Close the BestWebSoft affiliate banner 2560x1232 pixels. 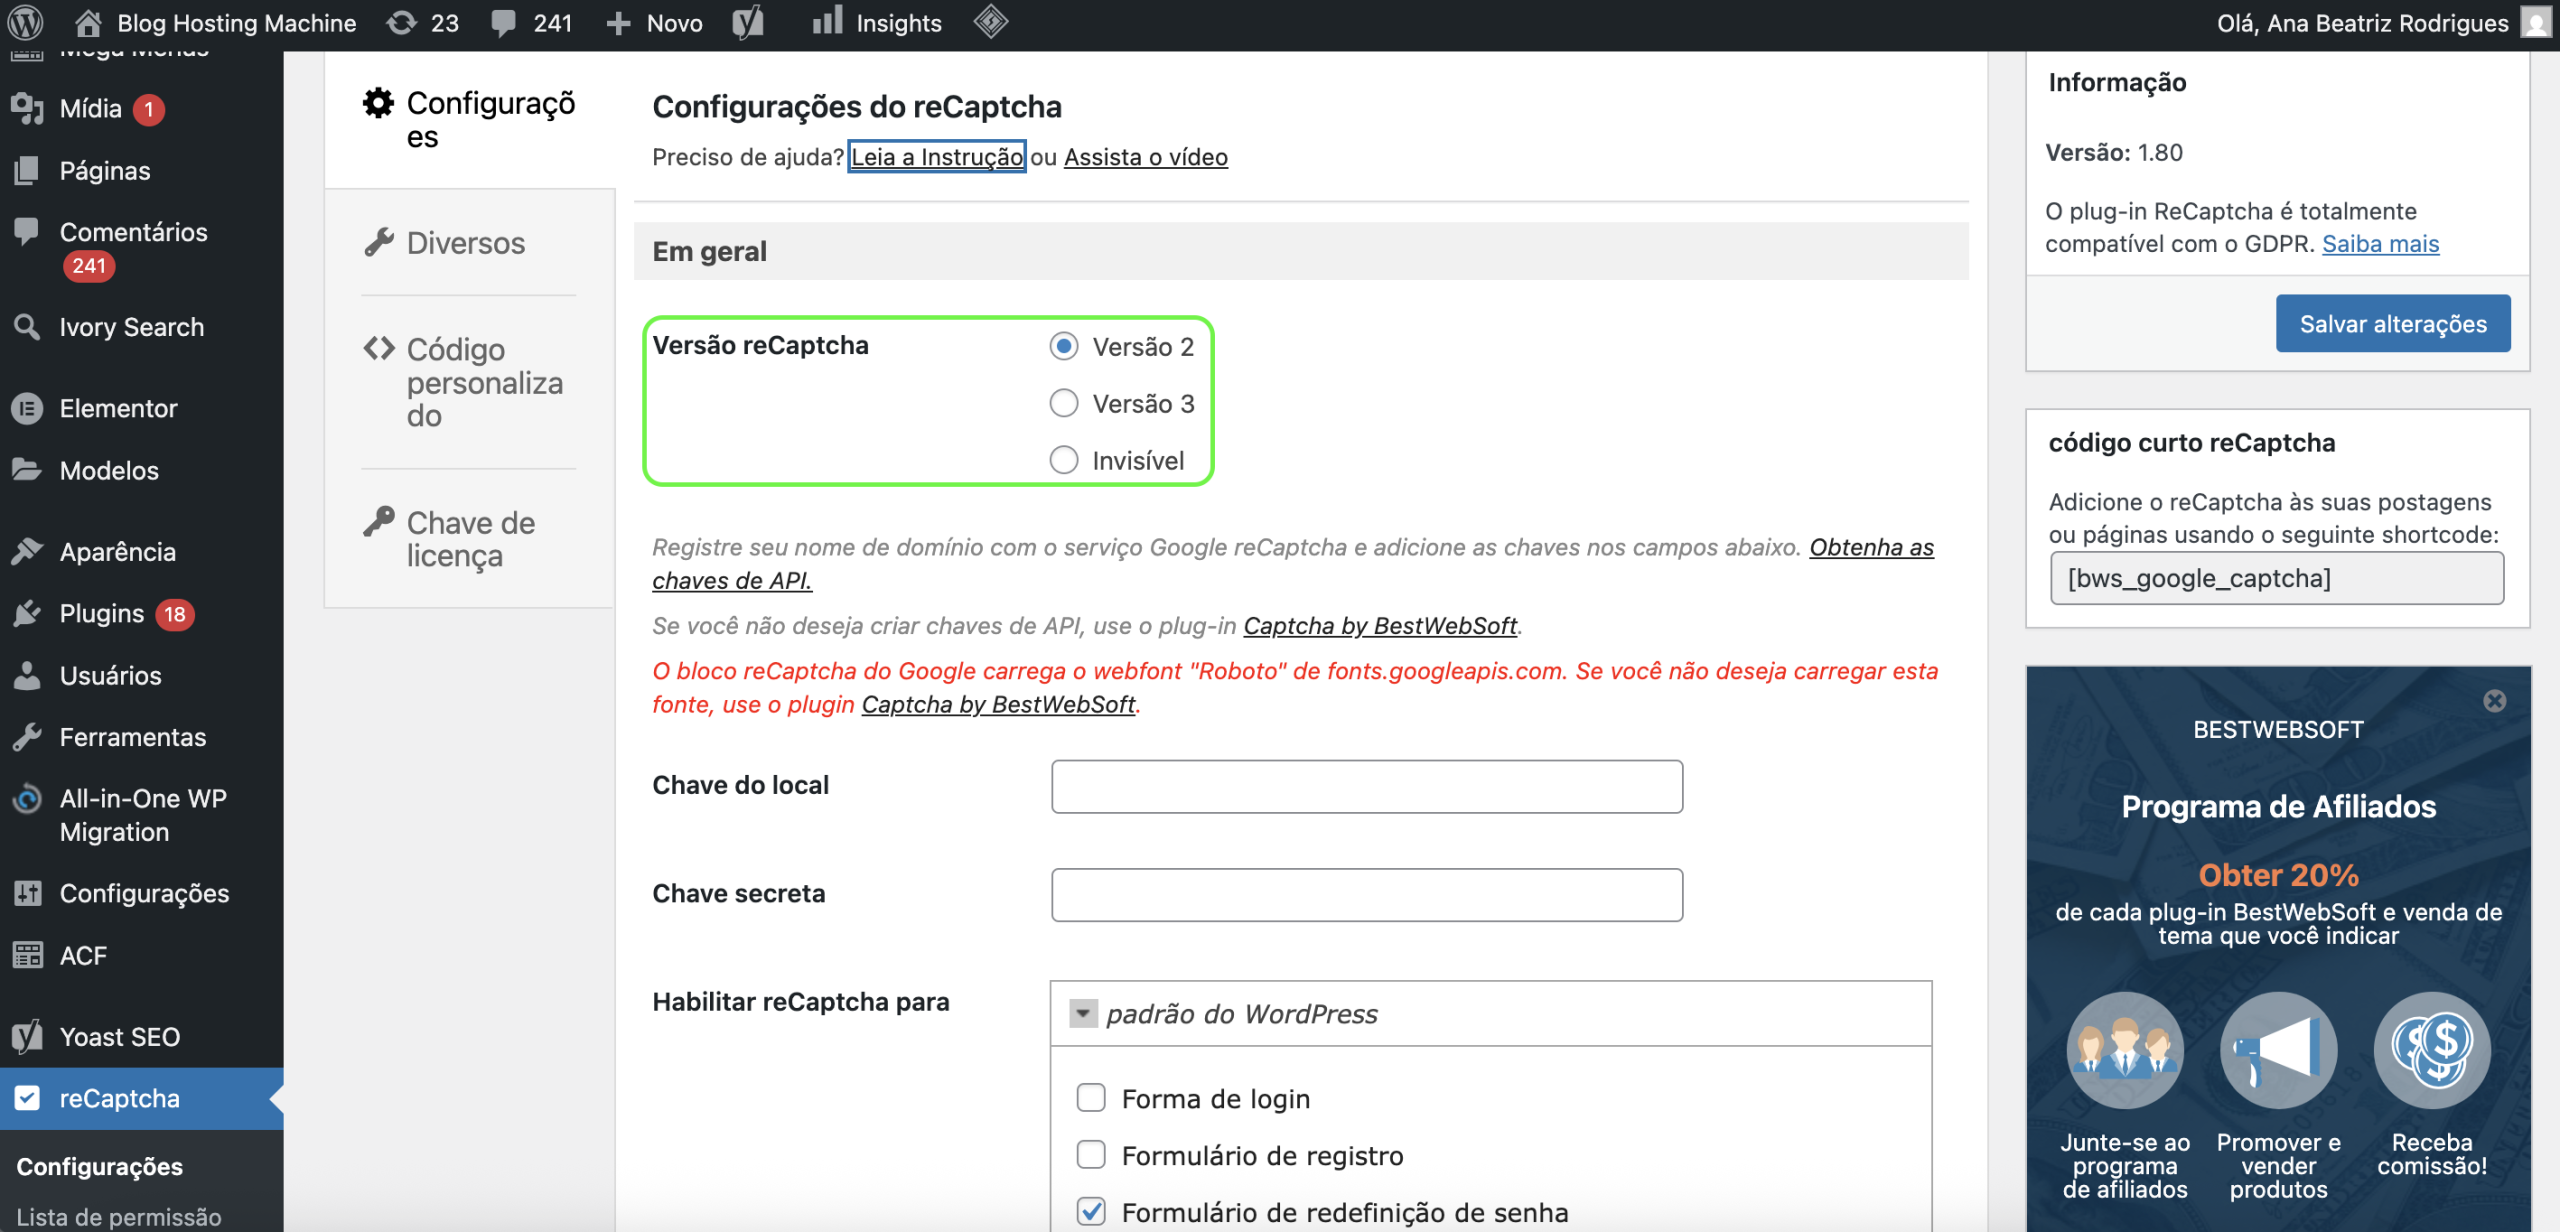pos(2495,701)
